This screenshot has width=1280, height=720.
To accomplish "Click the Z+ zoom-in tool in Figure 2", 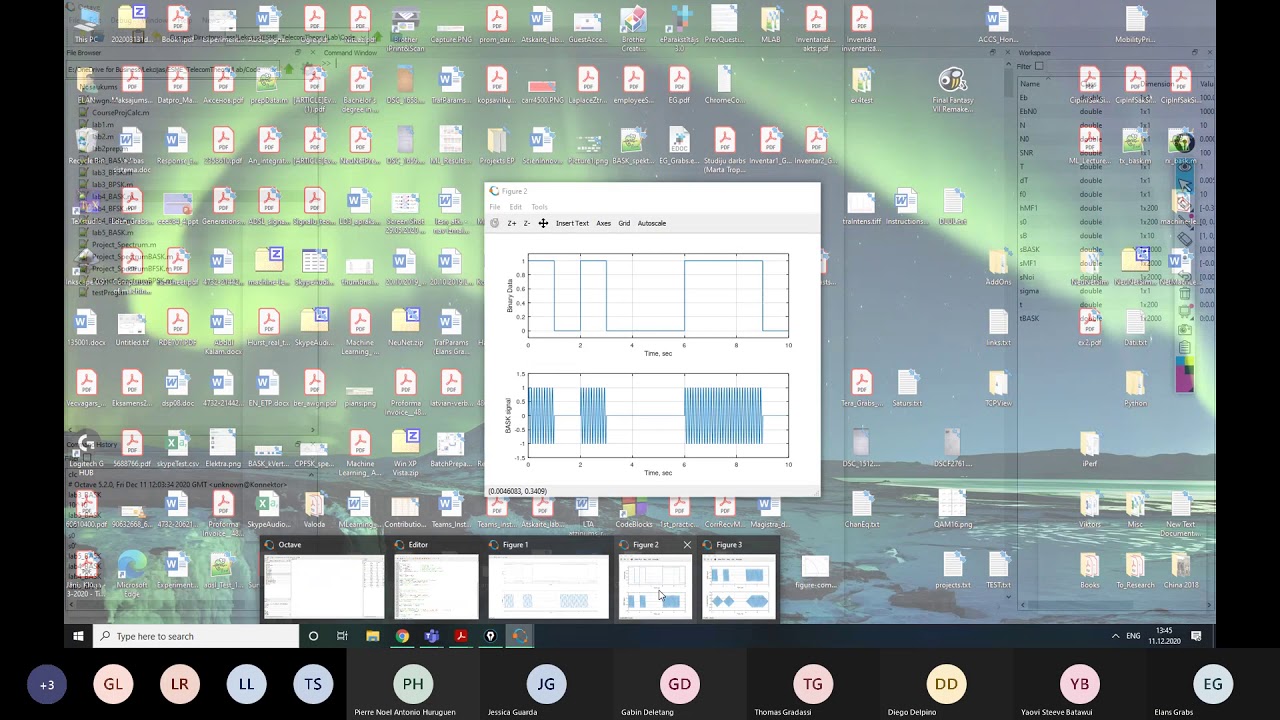I will [511, 223].
